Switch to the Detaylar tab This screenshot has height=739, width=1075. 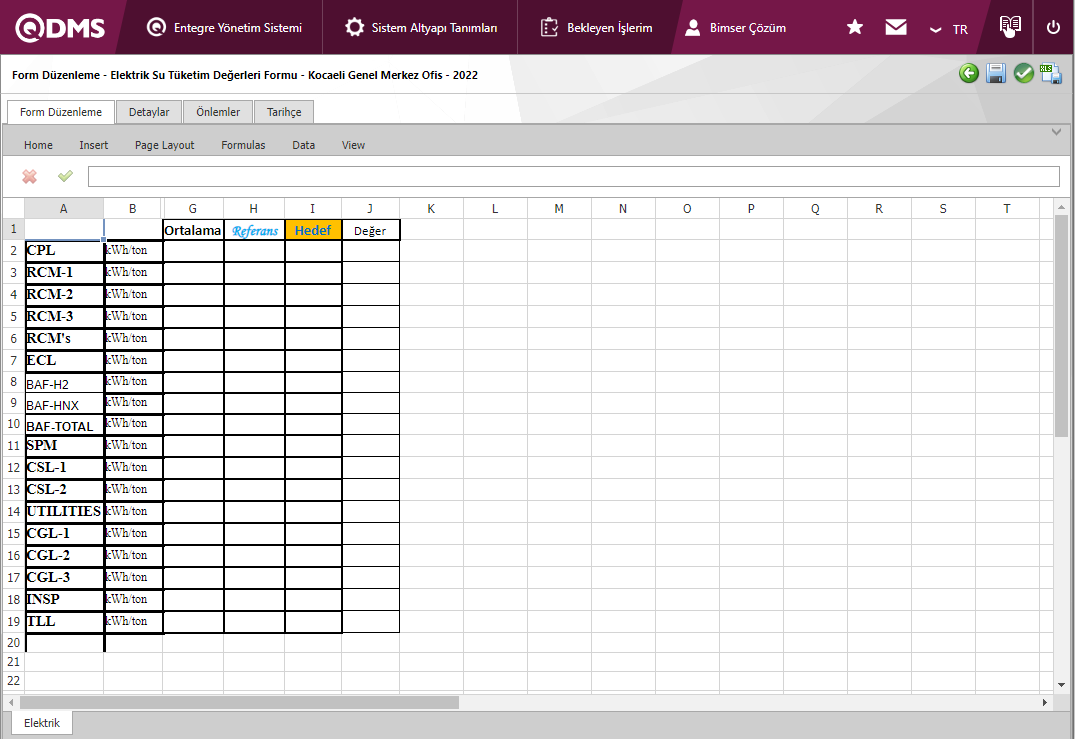[x=149, y=112]
